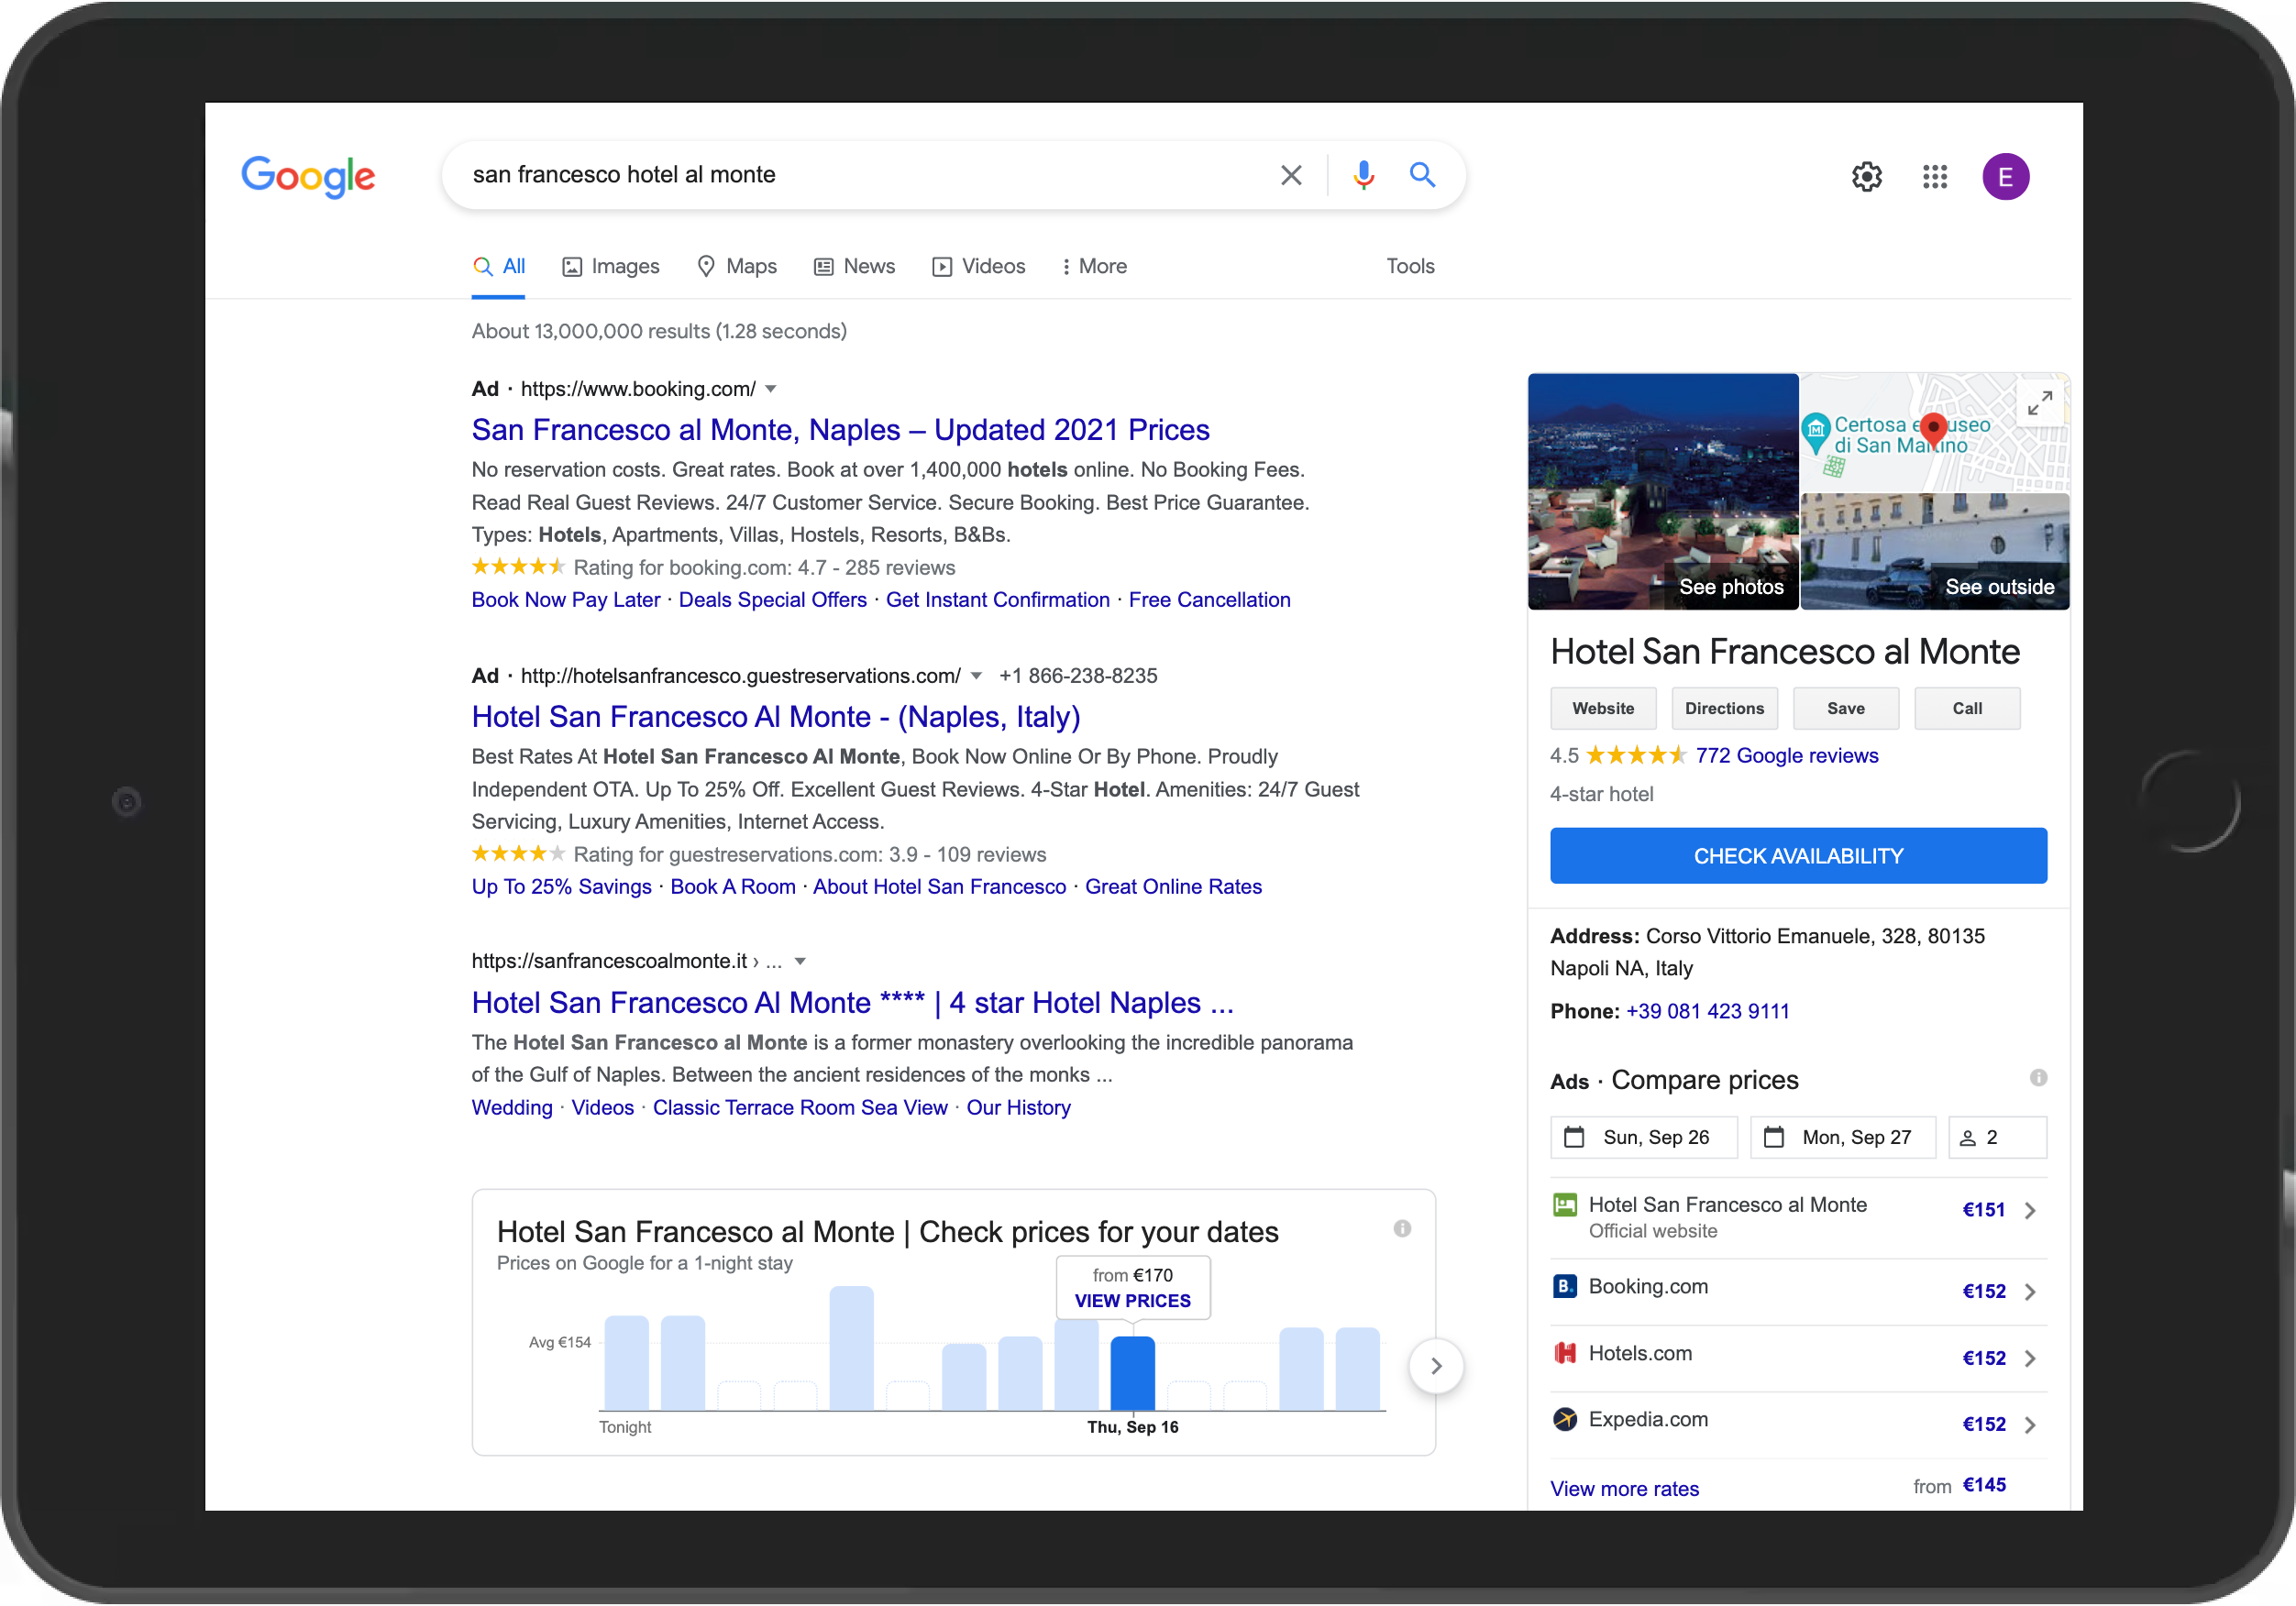
Task: Open the search Tools menu
Action: coord(1410,266)
